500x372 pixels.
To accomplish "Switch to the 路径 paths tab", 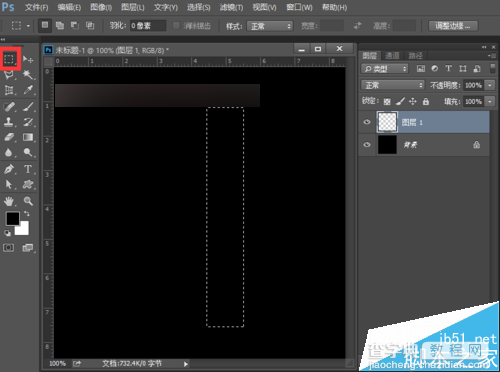I will click(416, 56).
